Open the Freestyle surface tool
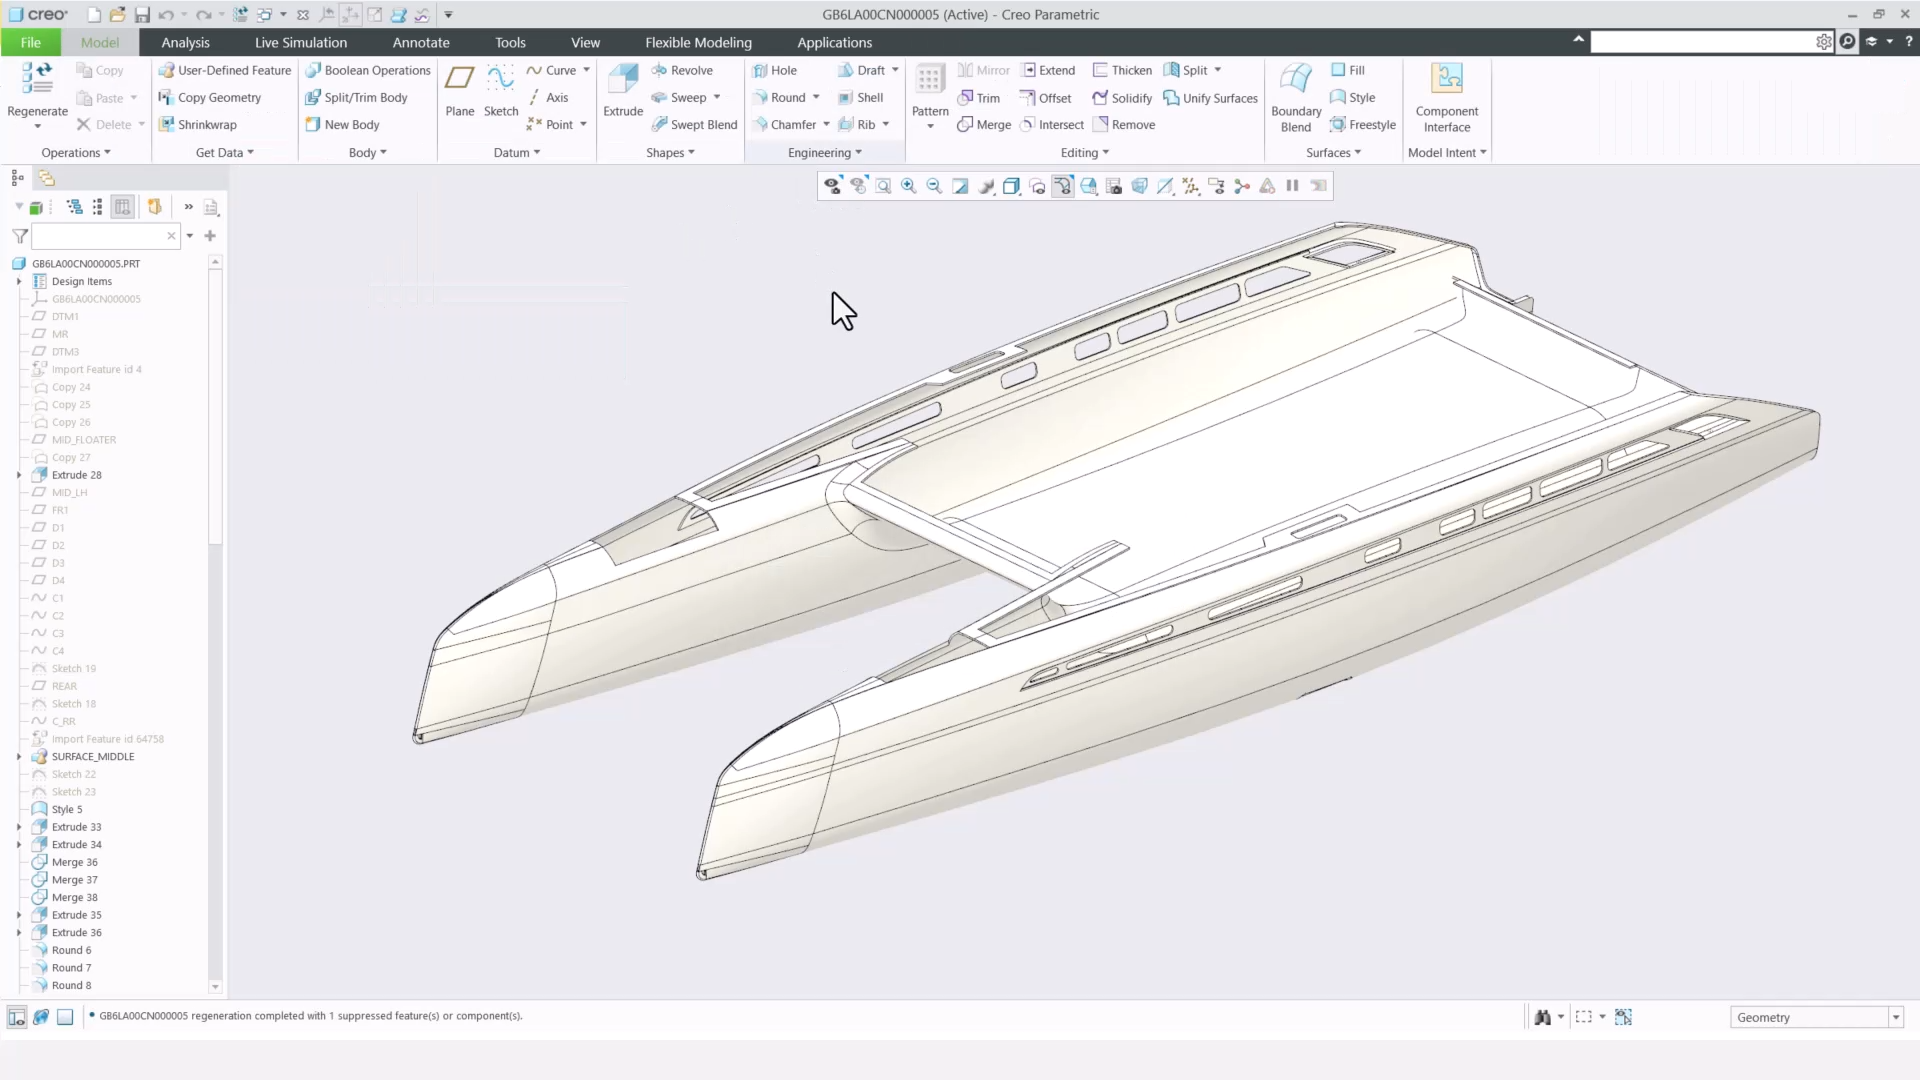1920x1080 pixels. (1362, 124)
